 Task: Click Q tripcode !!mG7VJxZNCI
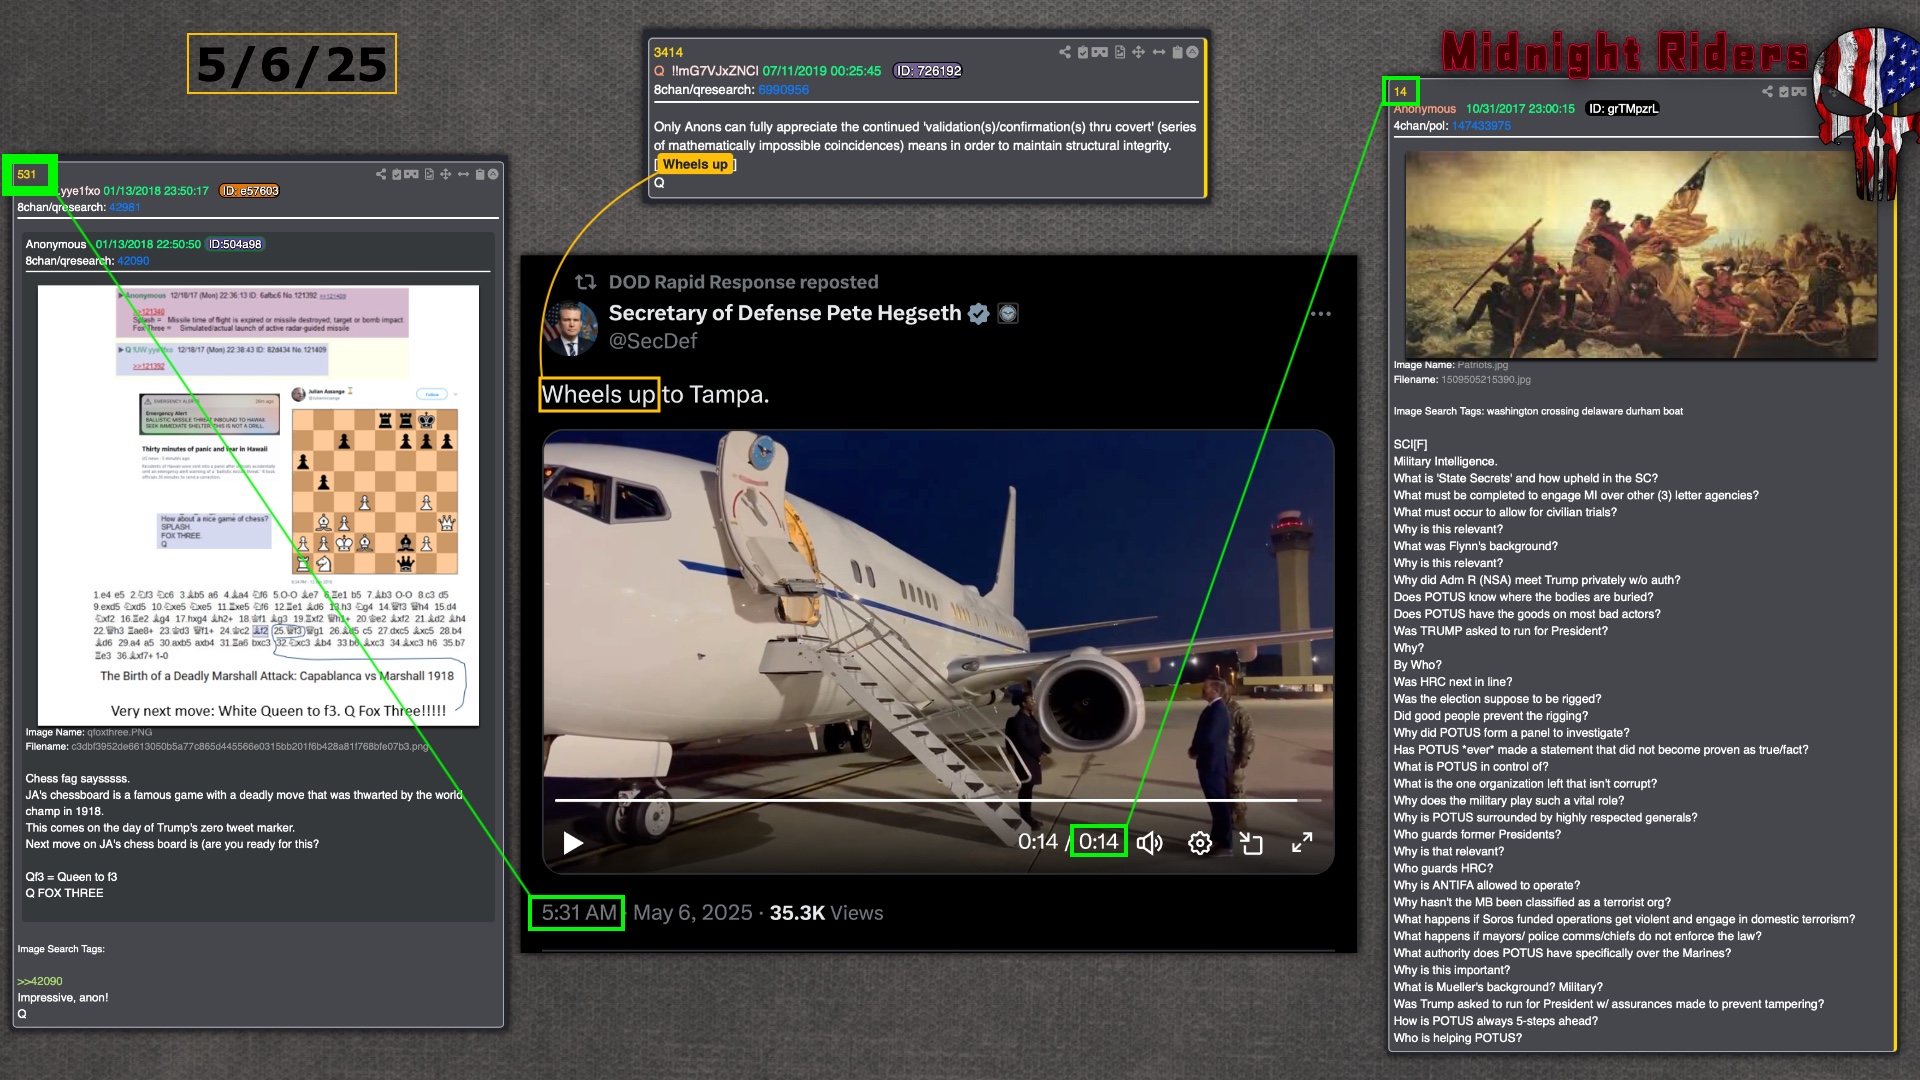(x=715, y=71)
